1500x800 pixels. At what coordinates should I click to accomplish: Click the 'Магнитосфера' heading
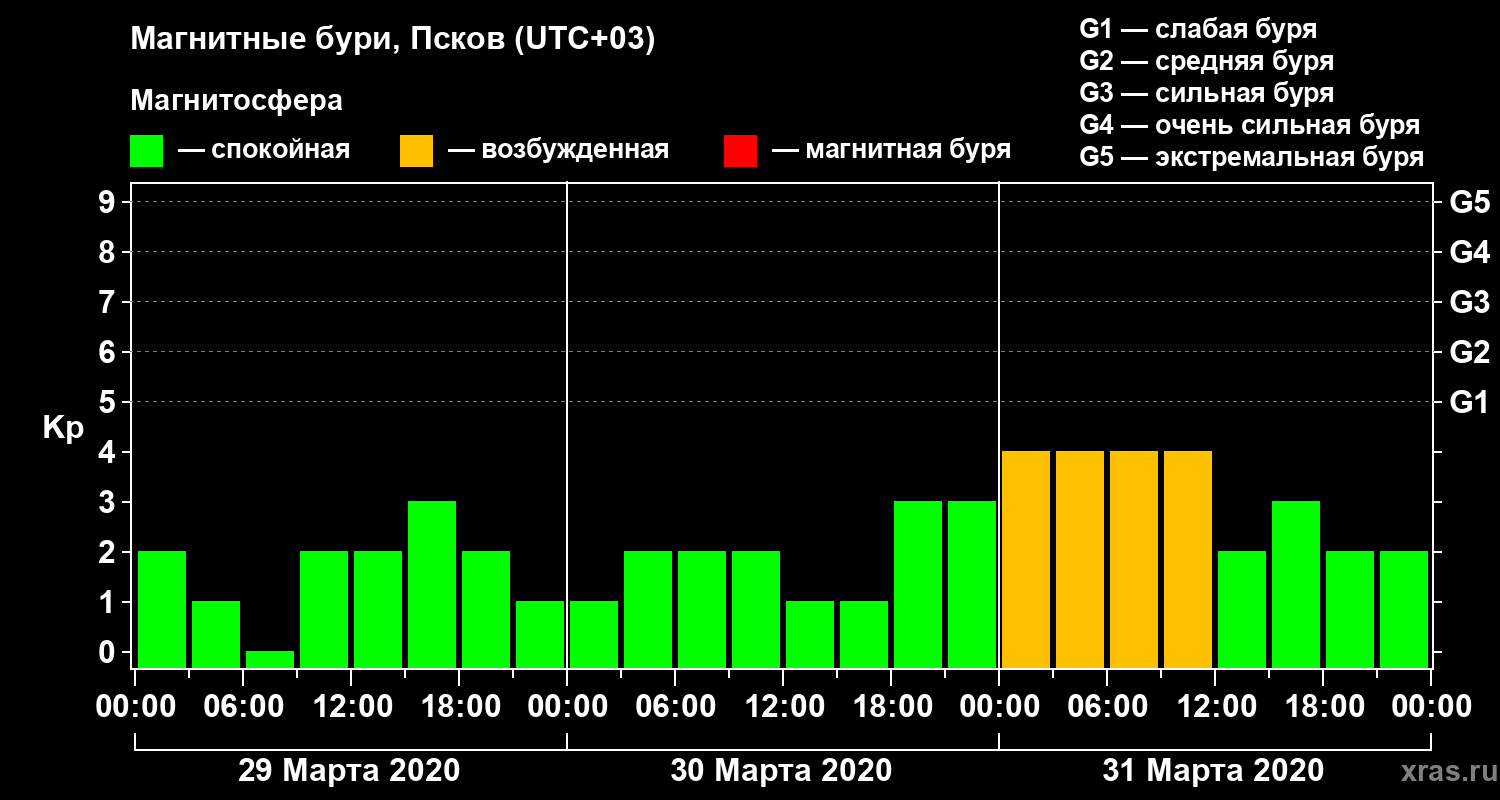point(236,101)
